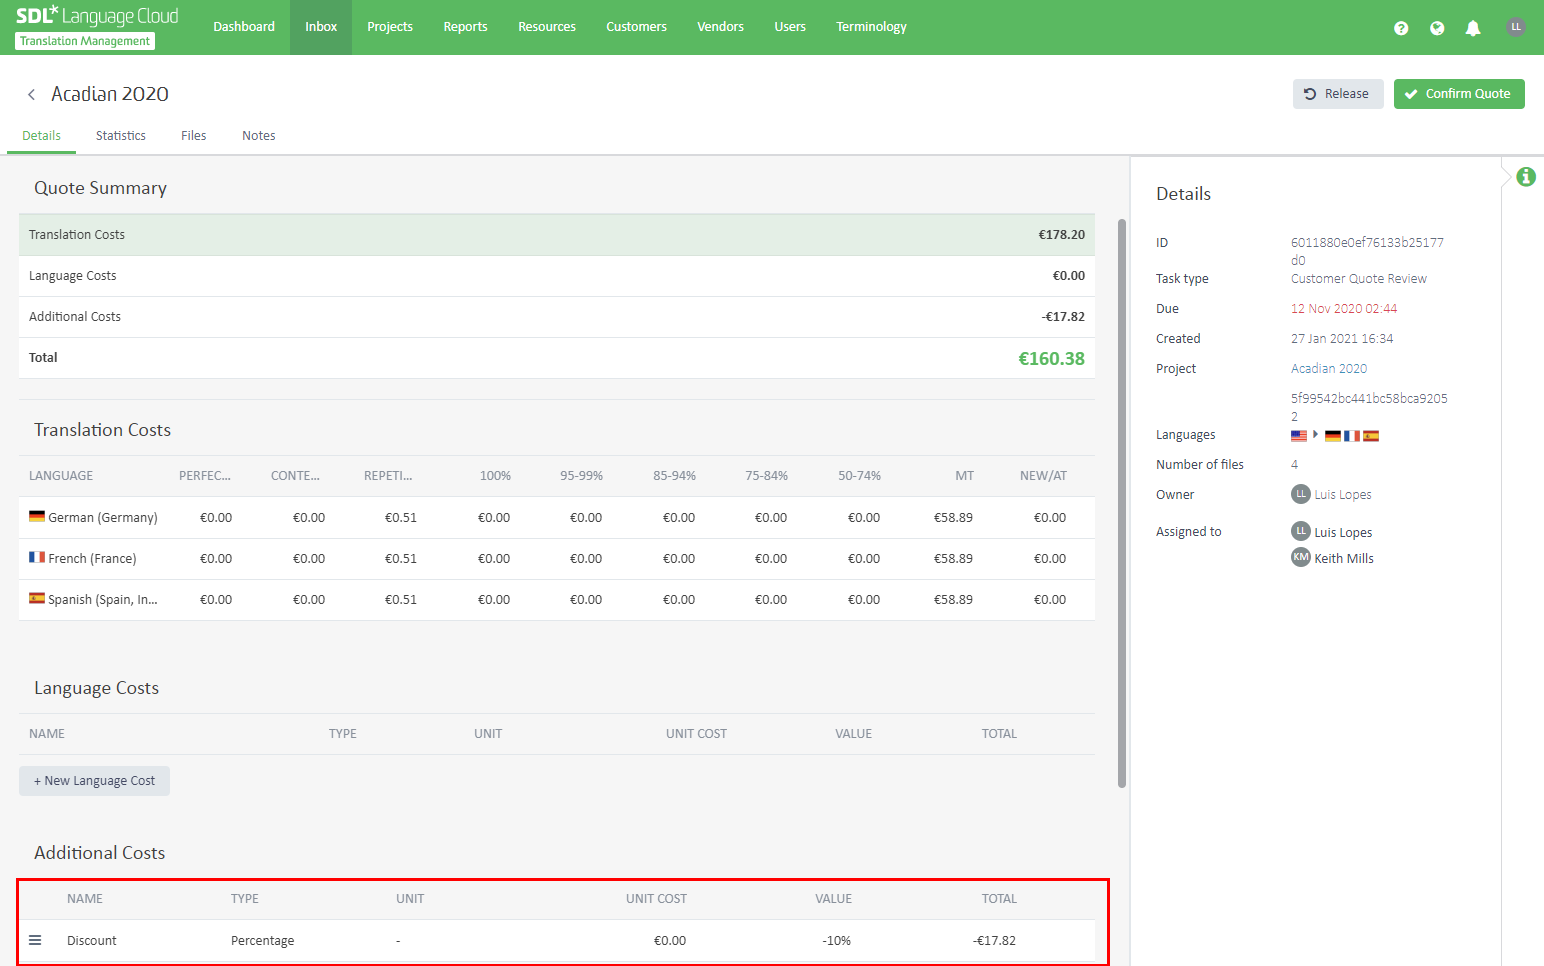This screenshot has width=1544, height=966.
Task: Select the Translation Costs summary row
Action: [x=557, y=235]
